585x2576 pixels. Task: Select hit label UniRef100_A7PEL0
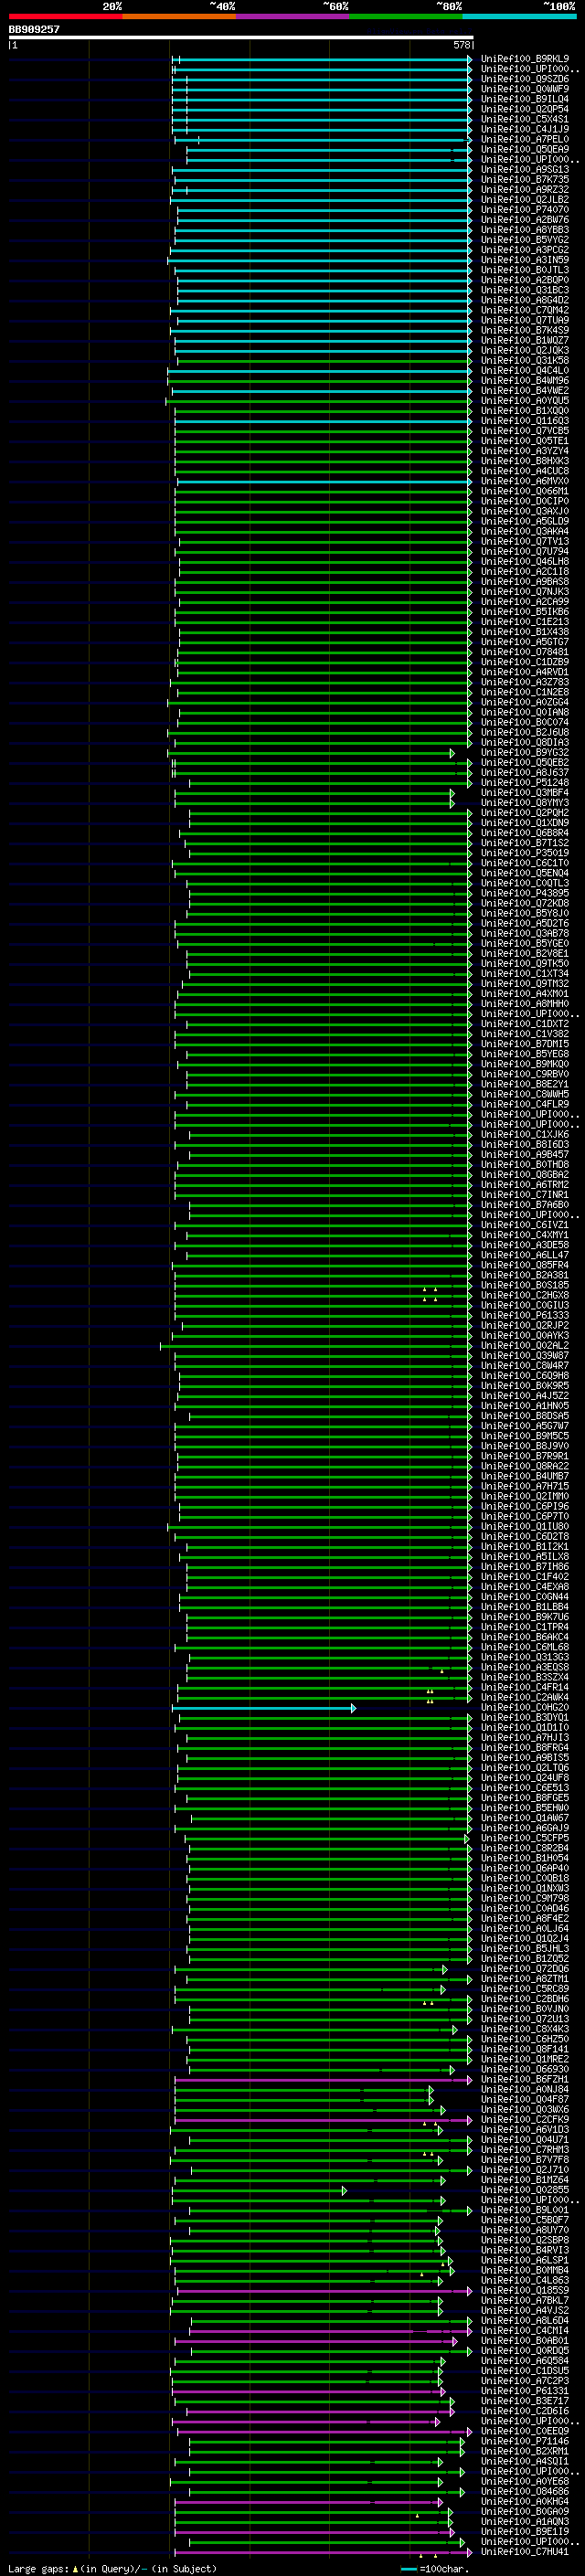[x=525, y=139]
